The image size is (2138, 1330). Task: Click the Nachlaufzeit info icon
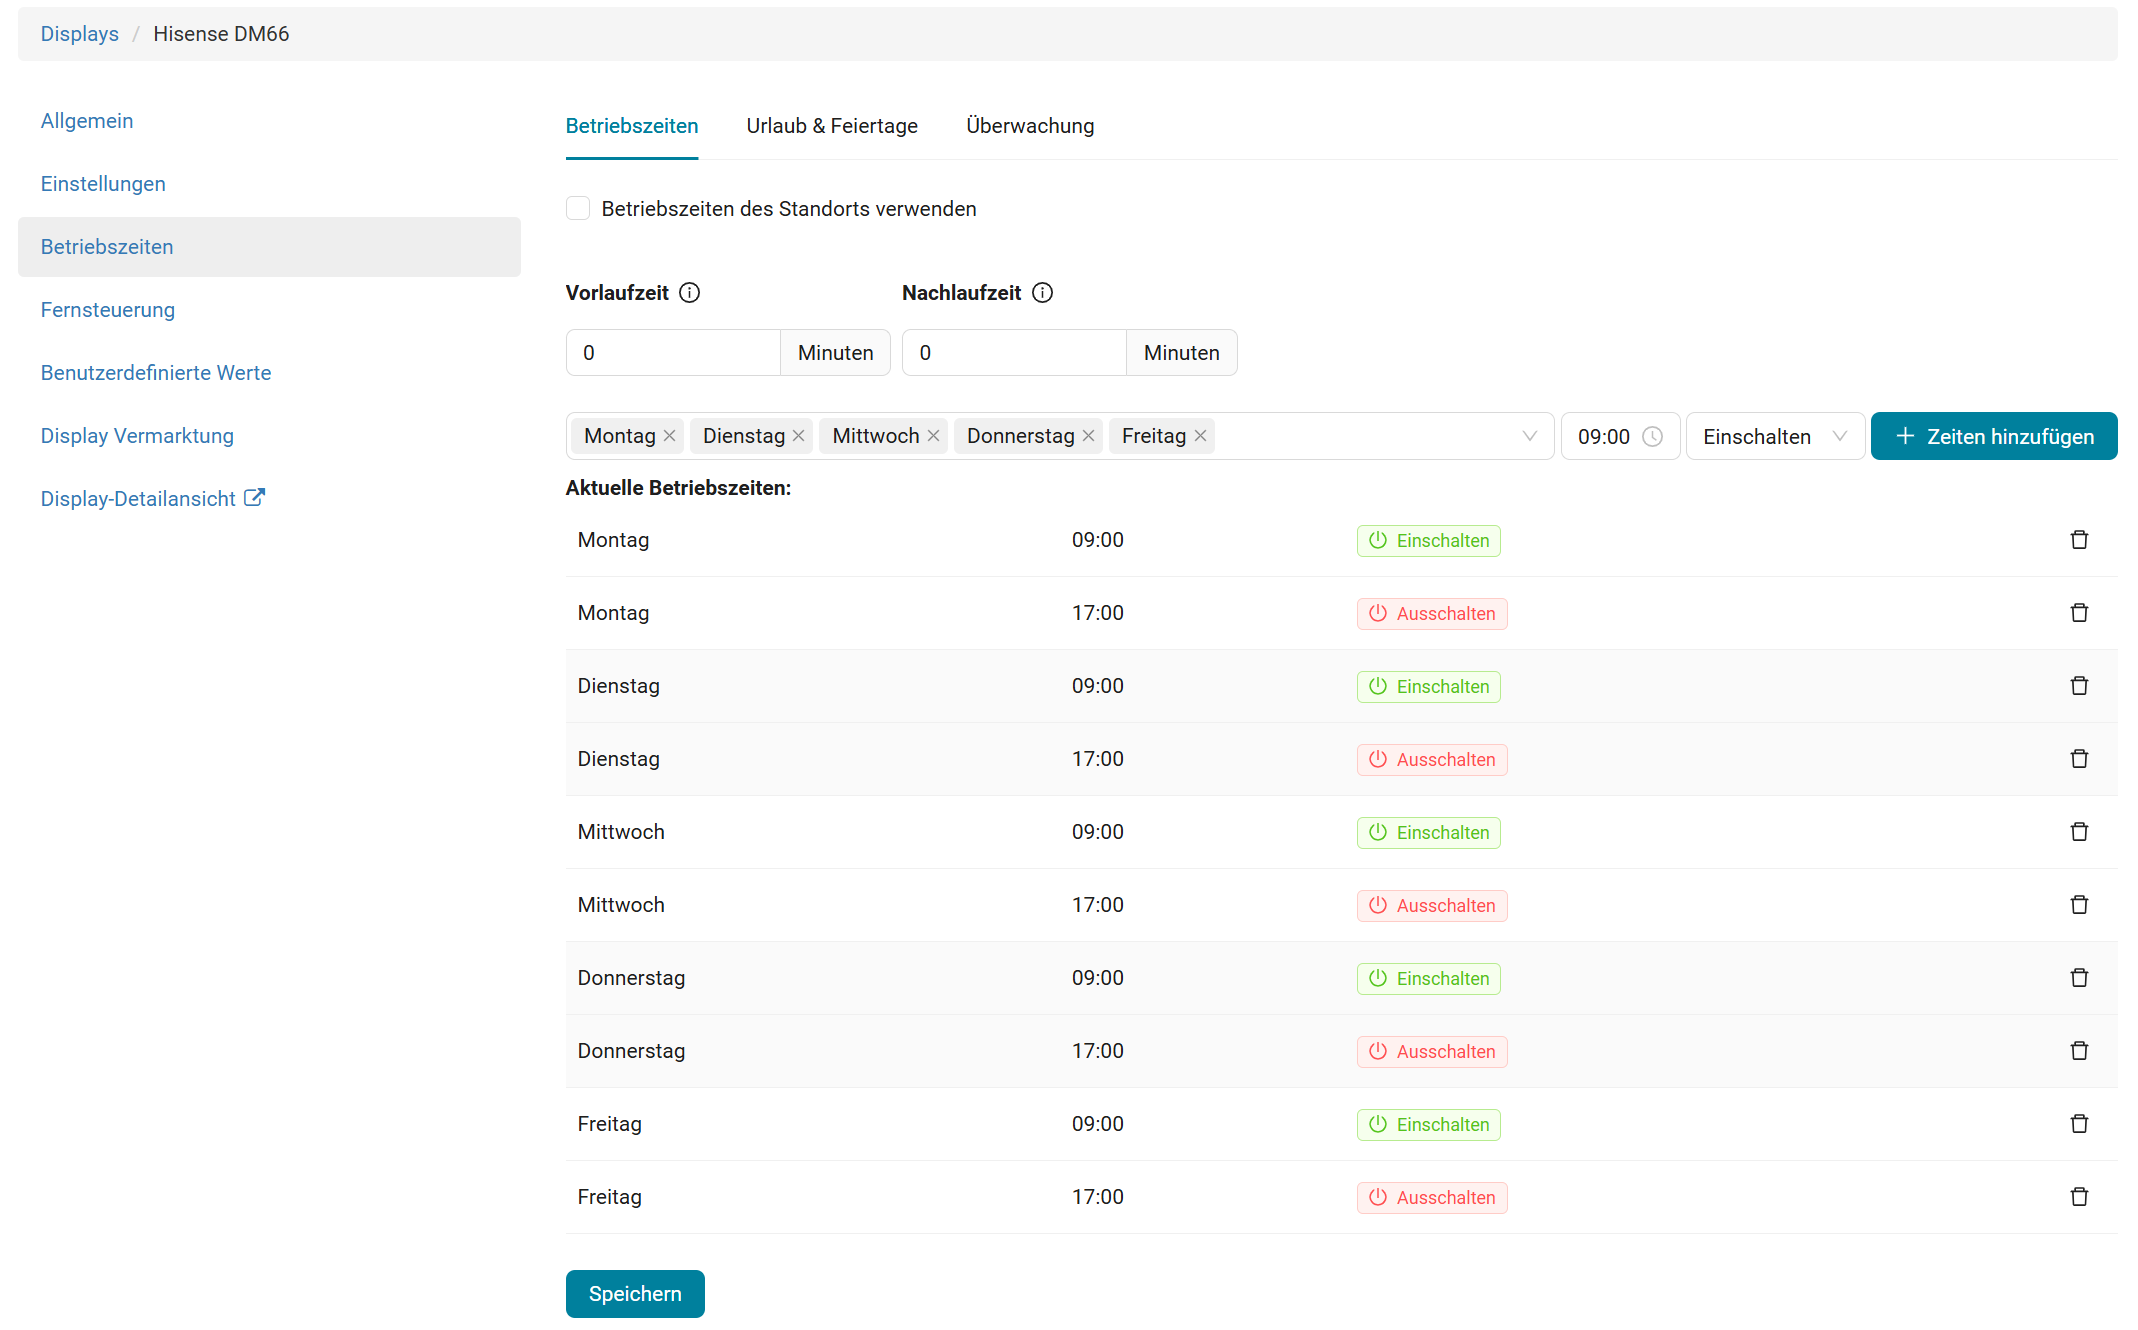[1042, 293]
